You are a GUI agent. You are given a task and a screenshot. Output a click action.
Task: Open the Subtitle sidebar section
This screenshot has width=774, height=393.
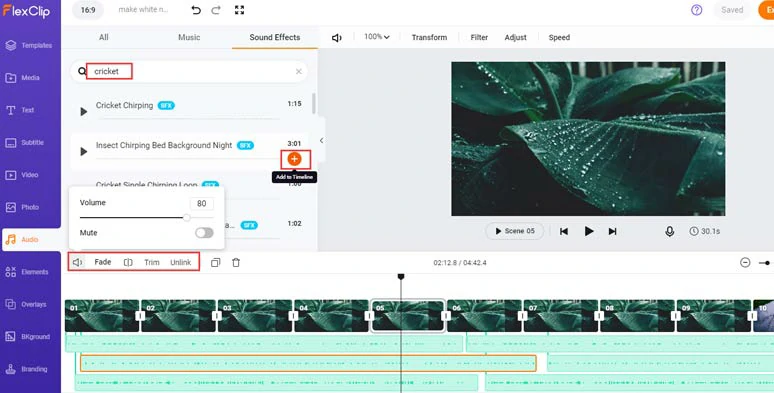tap(24, 143)
